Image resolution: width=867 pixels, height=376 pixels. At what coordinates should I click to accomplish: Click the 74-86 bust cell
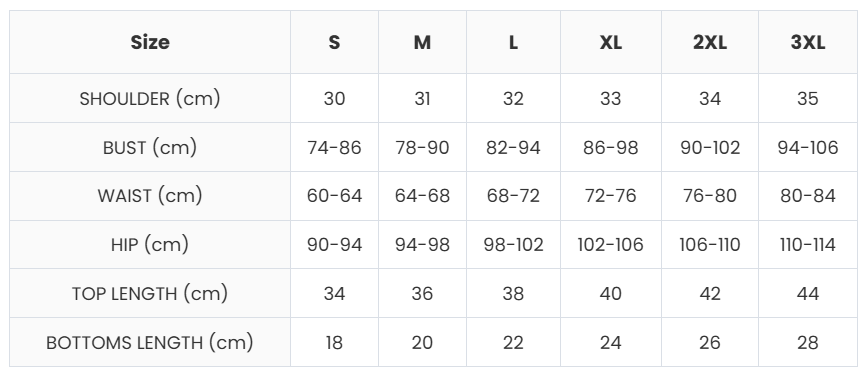[334, 148]
